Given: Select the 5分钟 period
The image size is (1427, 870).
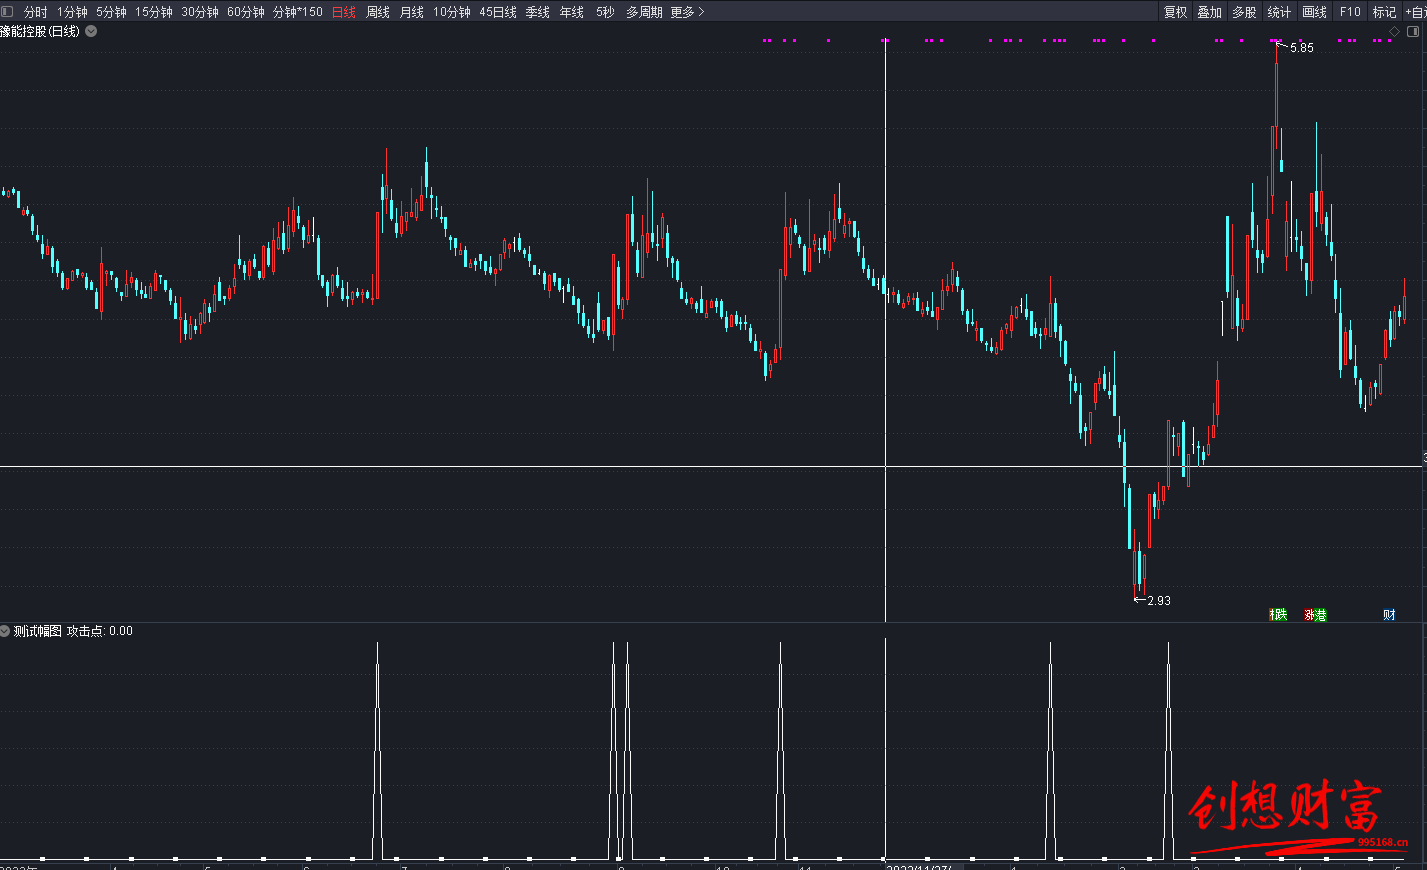Looking at the screenshot, I should [x=111, y=12].
